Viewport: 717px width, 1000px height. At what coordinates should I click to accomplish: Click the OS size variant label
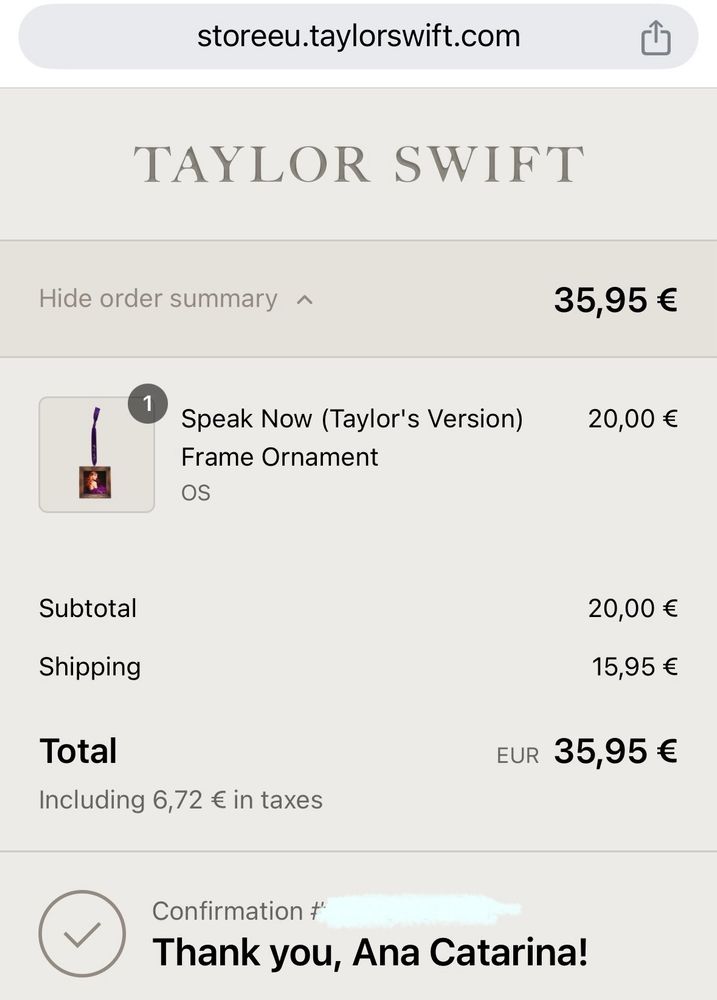[x=195, y=493]
